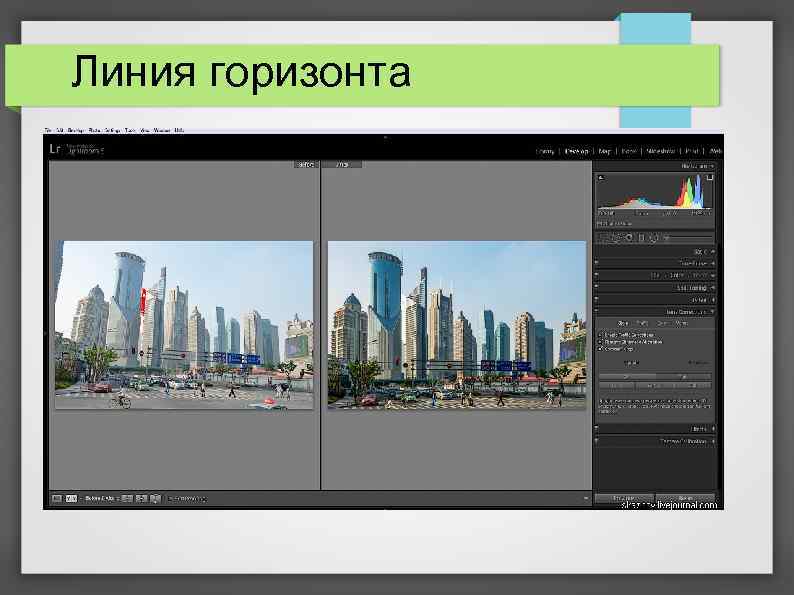The image size is (794, 595).
Task: Open toolbar options dropdown arrow
Action: tap(586, 499)
